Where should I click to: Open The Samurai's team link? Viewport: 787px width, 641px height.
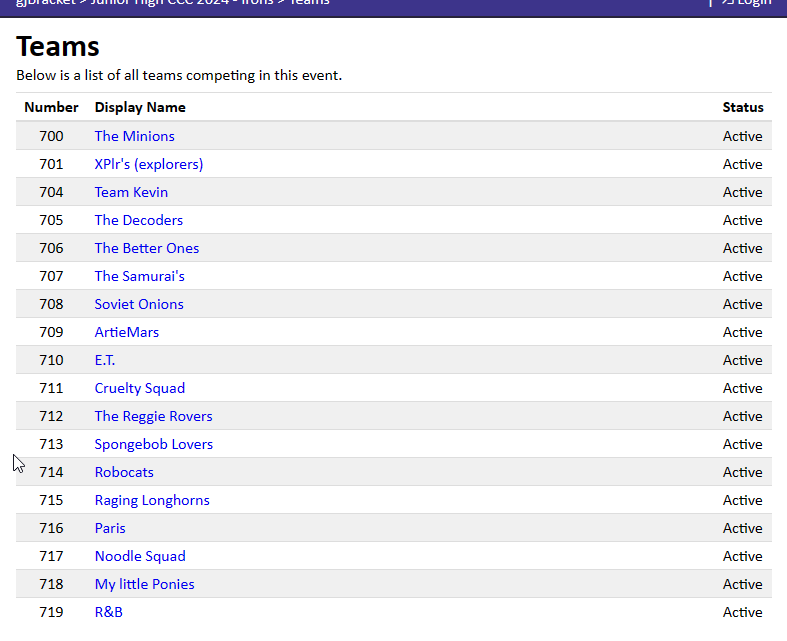[139, 276]
